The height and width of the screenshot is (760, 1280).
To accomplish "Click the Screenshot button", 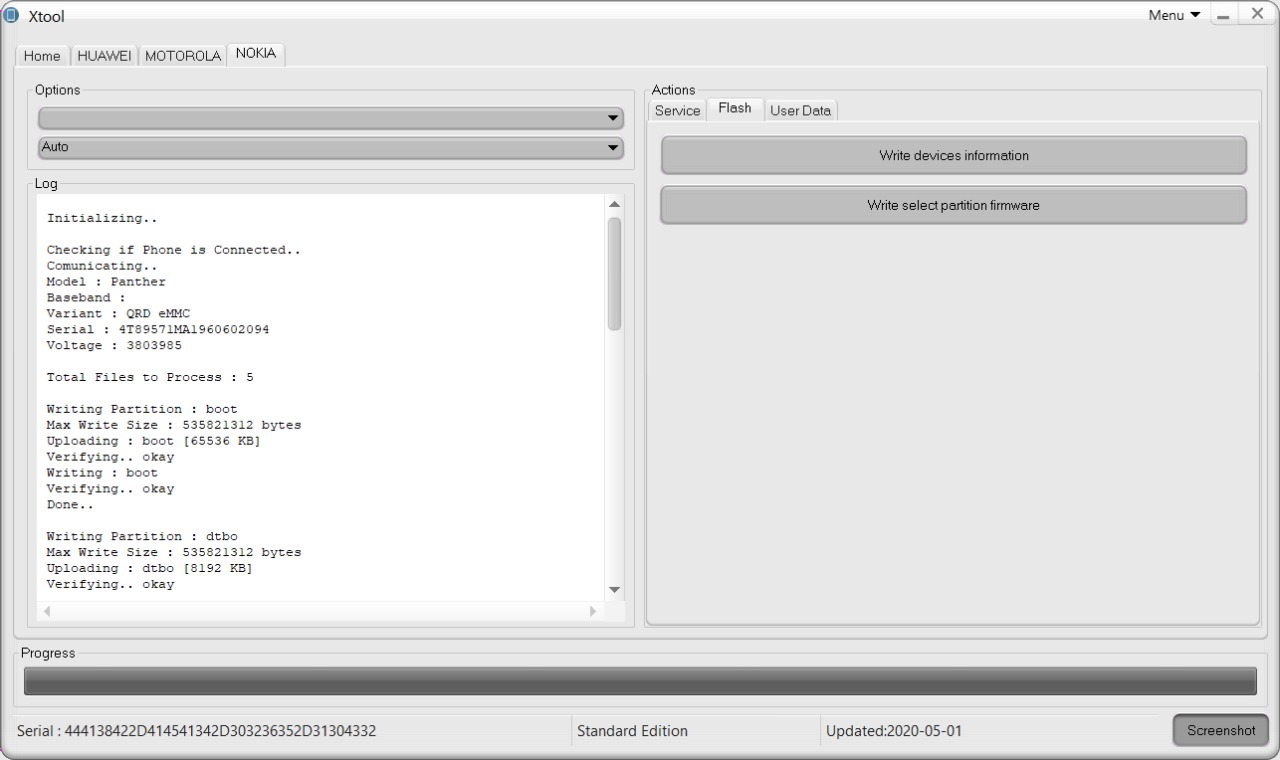I will click(1221, 731).
